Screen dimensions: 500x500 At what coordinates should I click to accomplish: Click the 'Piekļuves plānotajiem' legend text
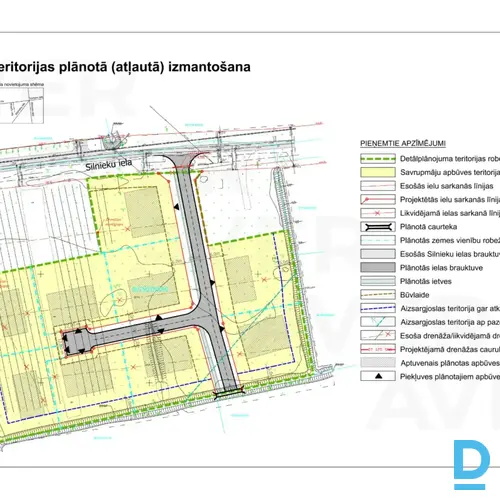(x=438, y=377)
